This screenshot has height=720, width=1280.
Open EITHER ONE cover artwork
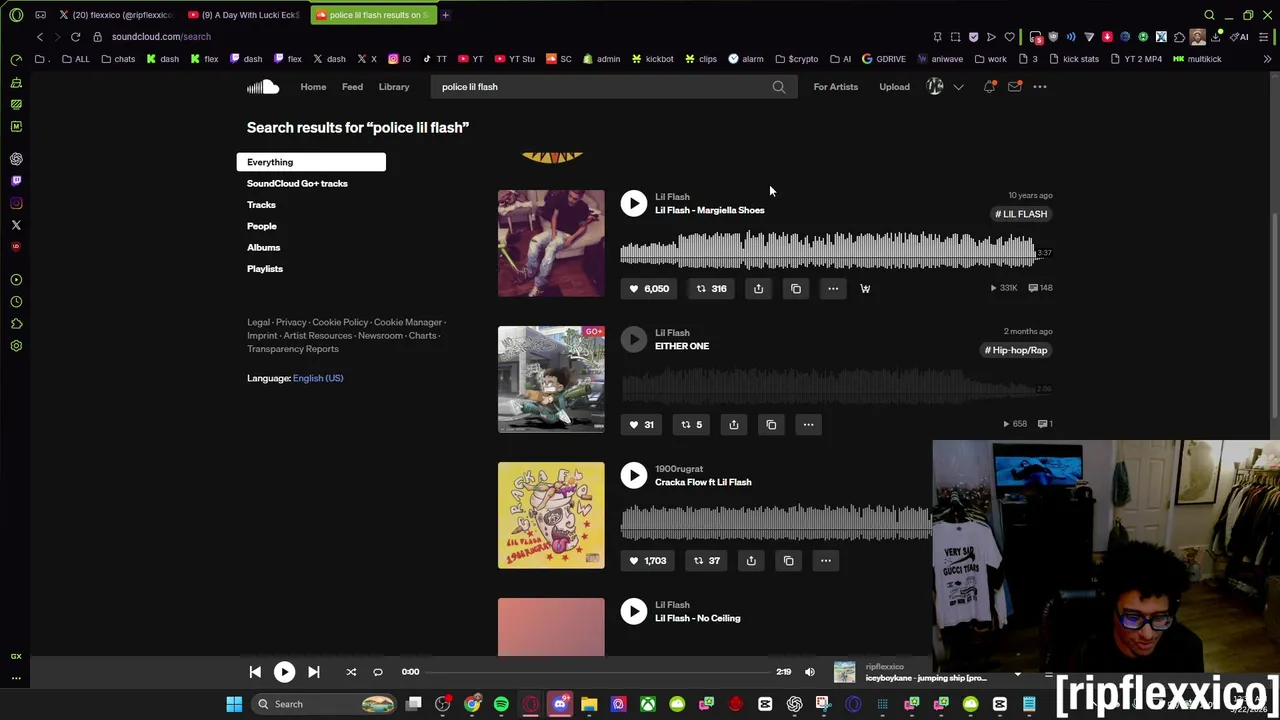[x=551, y=379]
